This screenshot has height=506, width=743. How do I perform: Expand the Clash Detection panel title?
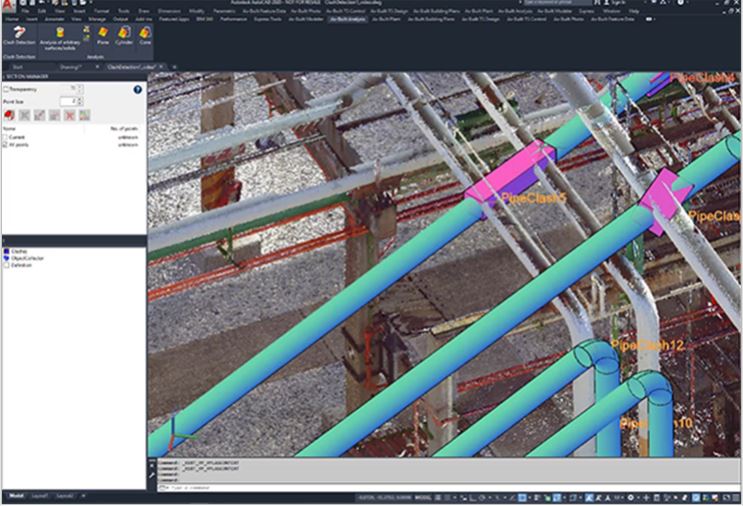click(20, 56)
